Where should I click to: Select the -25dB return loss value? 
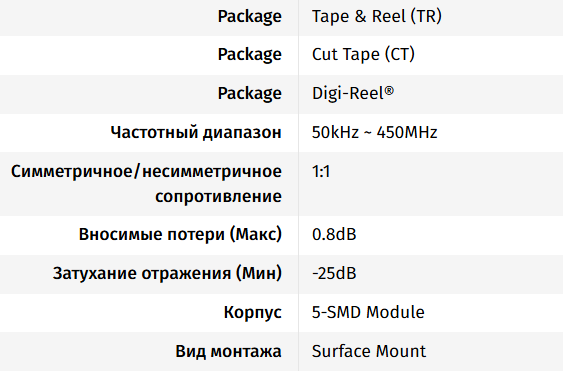click(x=334, y=273)
